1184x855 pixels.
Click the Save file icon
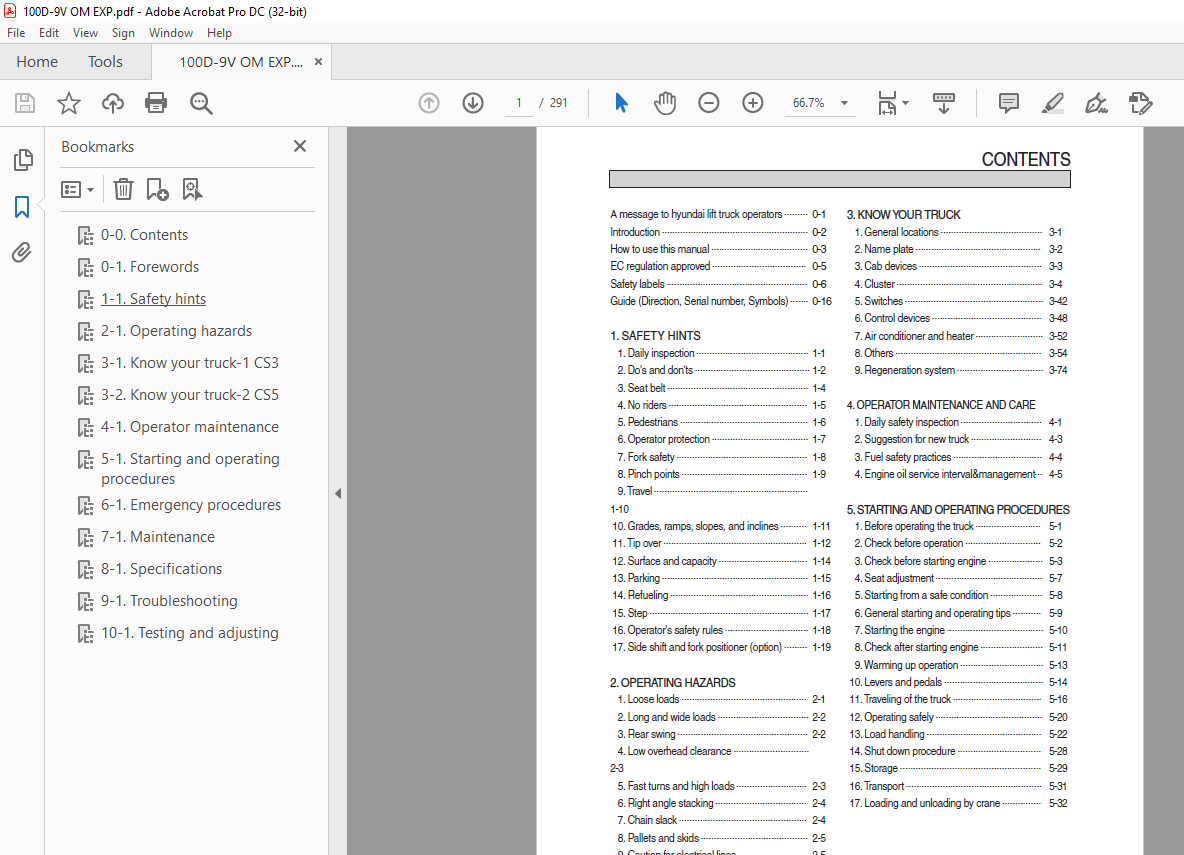coord(25,103)
